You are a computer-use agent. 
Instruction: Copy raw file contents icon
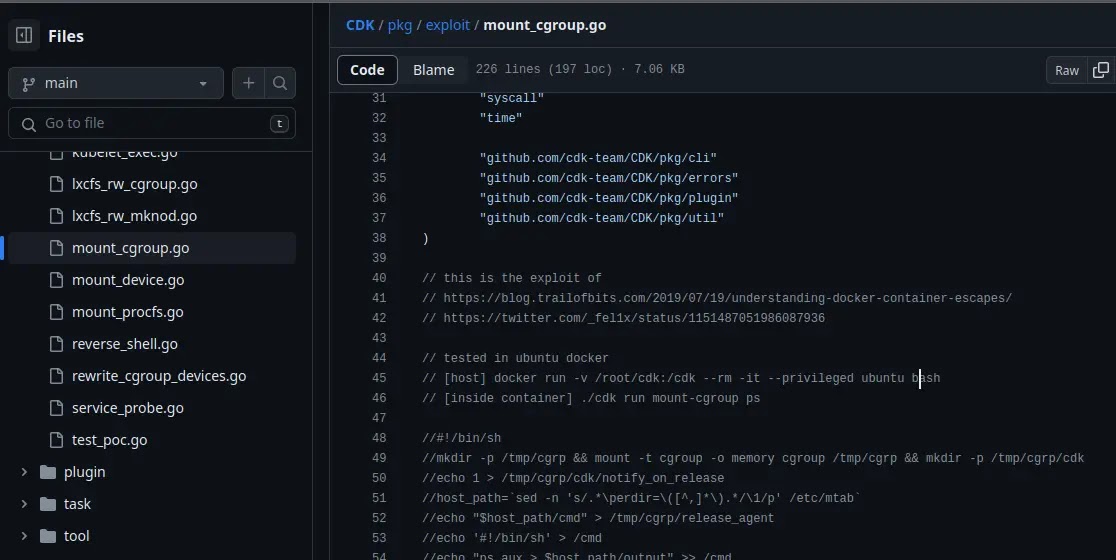[1101, 70]
